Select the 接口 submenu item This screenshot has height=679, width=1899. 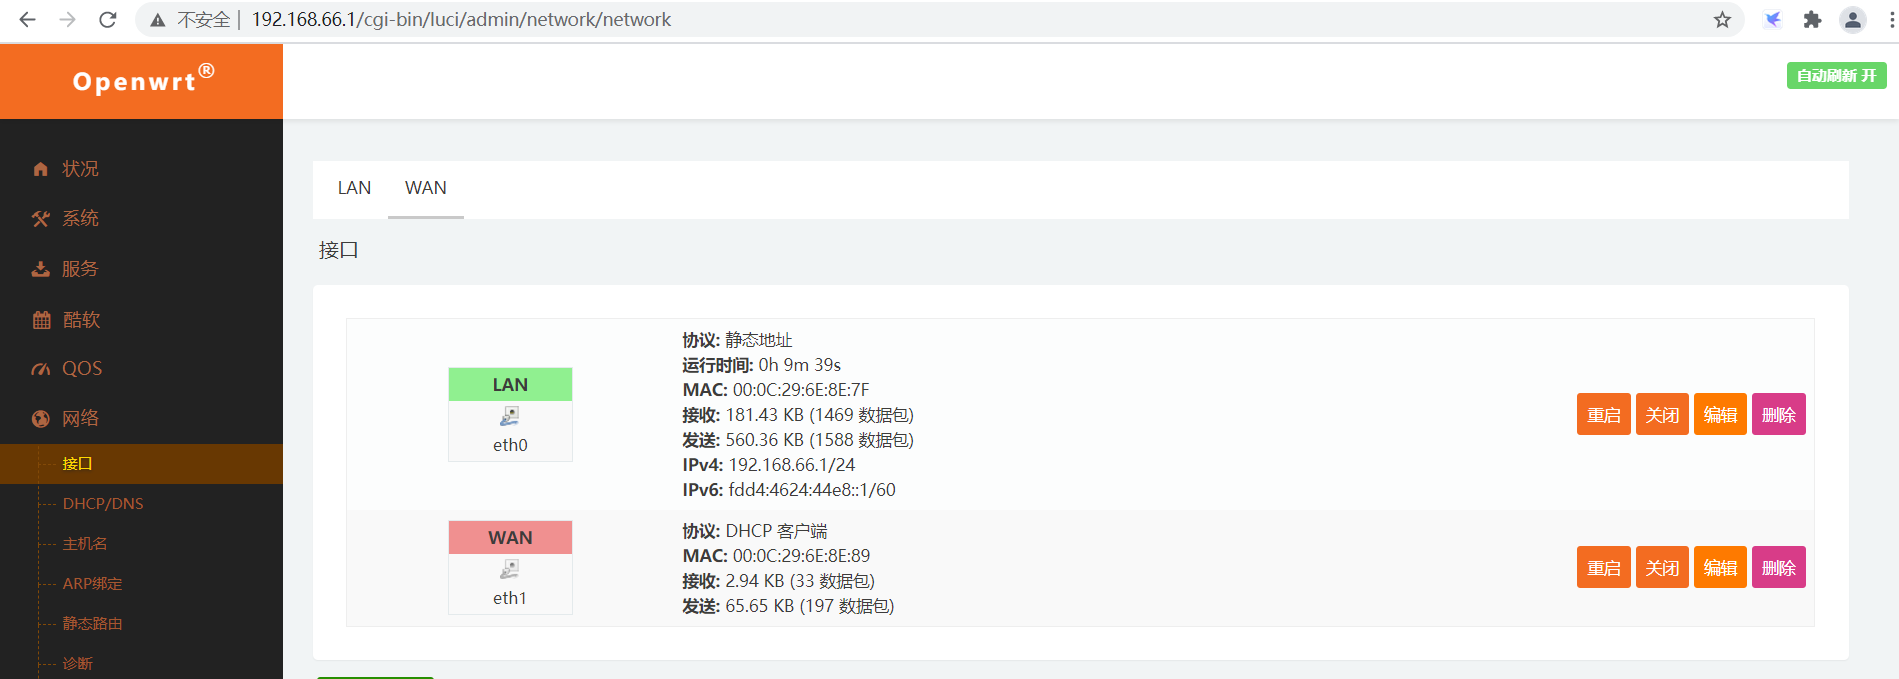pos(141,464)
